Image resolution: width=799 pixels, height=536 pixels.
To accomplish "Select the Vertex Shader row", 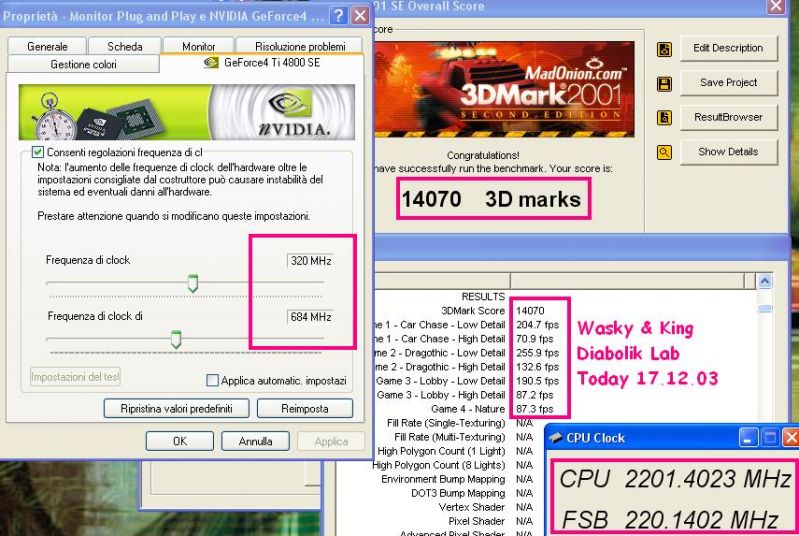I will click(486, 507).
